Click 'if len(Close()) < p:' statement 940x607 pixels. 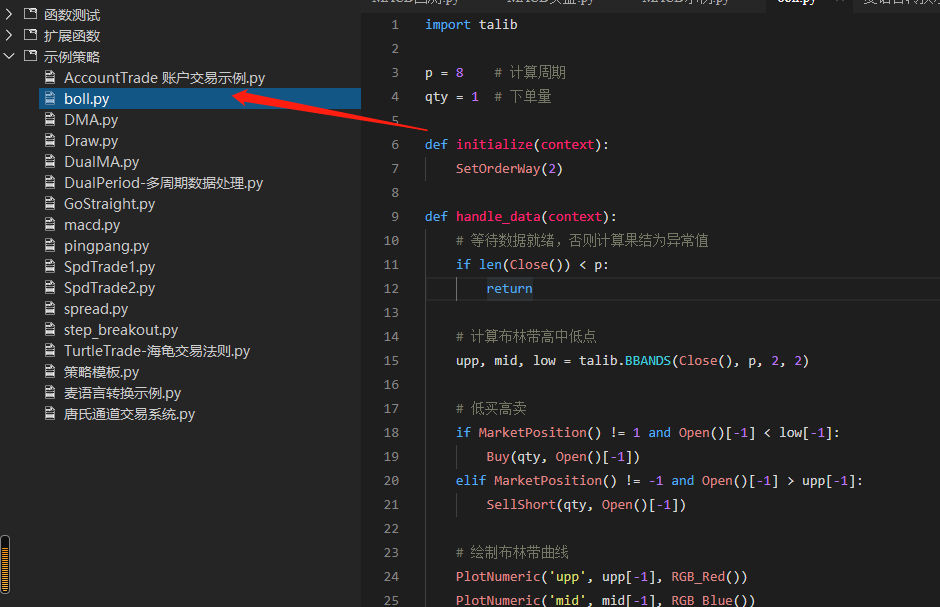click(x=532, y=264)
